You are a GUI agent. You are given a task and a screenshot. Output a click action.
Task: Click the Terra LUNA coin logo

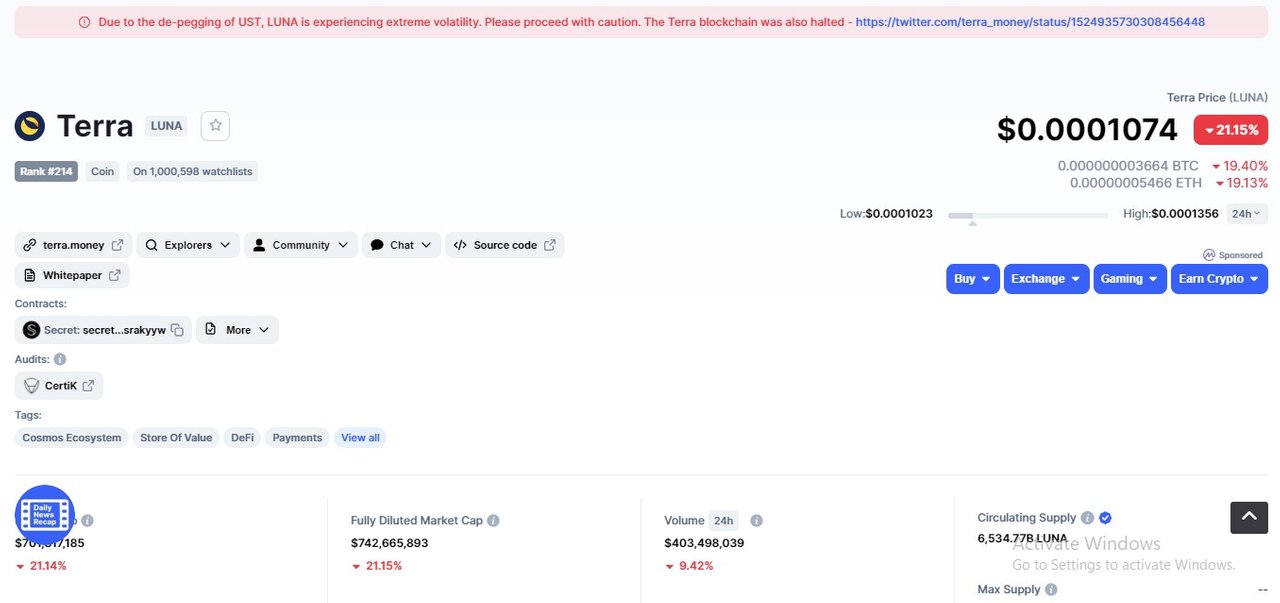30,126
